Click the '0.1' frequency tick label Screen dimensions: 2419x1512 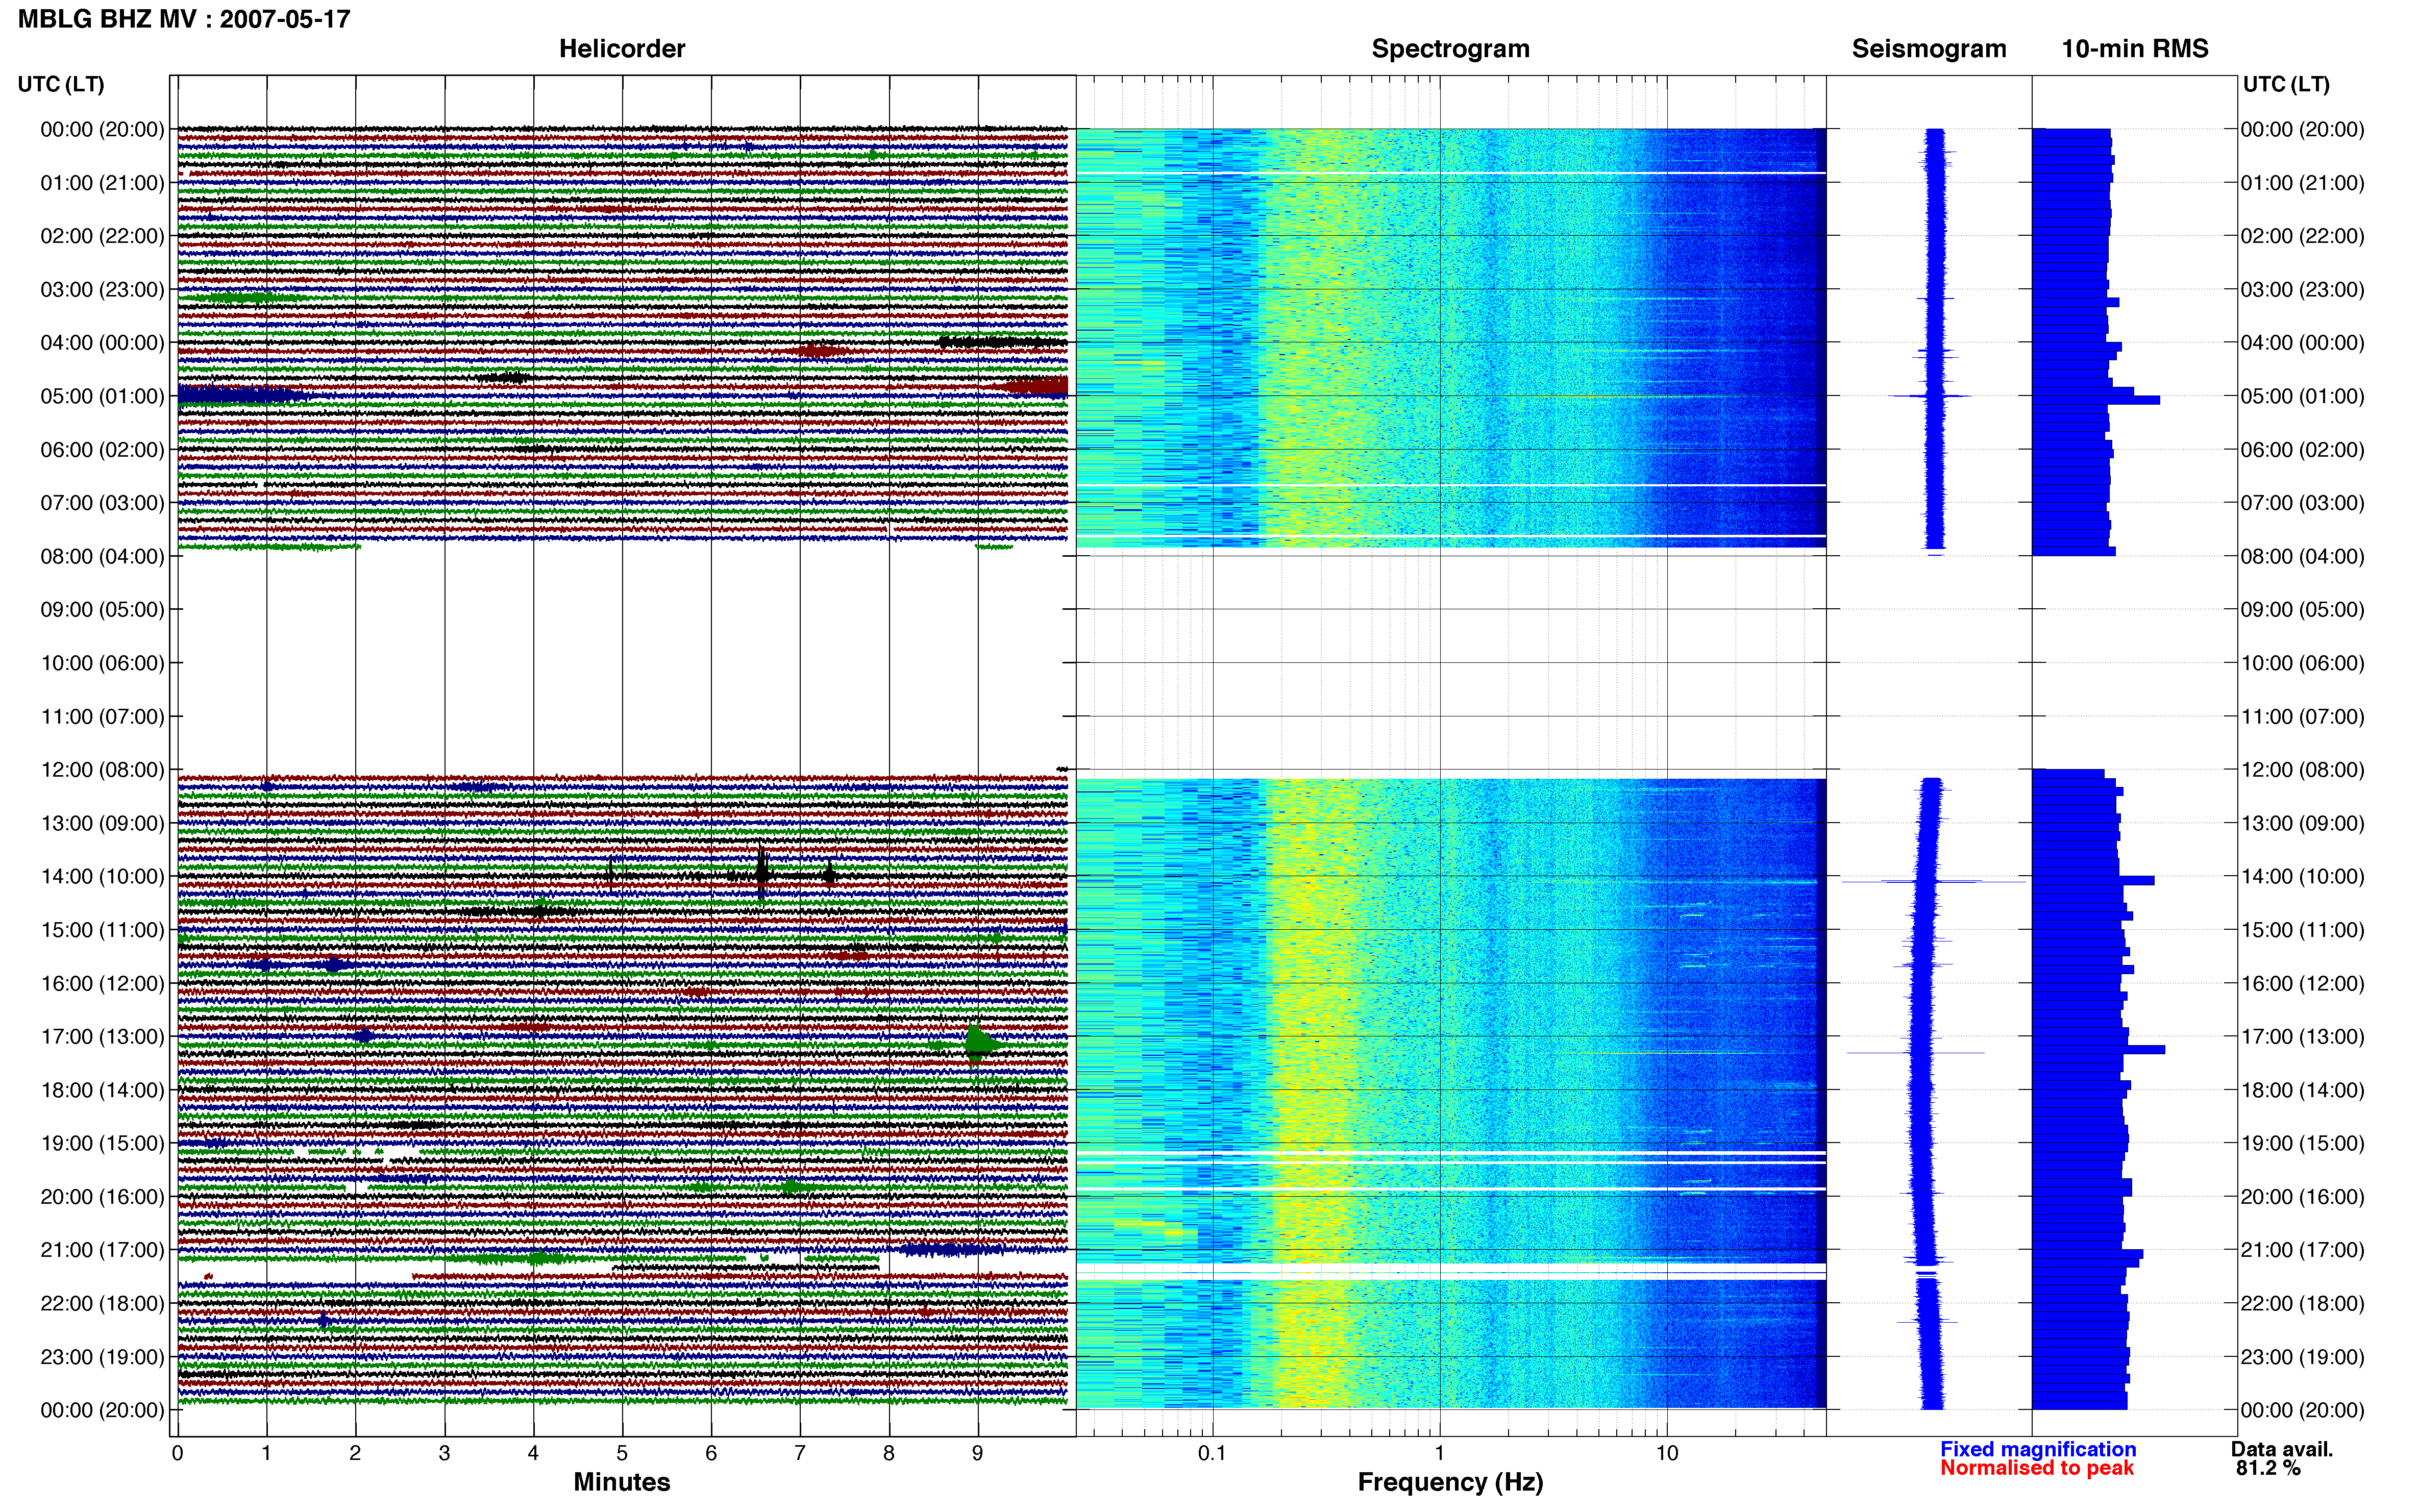[1212, 1453]
